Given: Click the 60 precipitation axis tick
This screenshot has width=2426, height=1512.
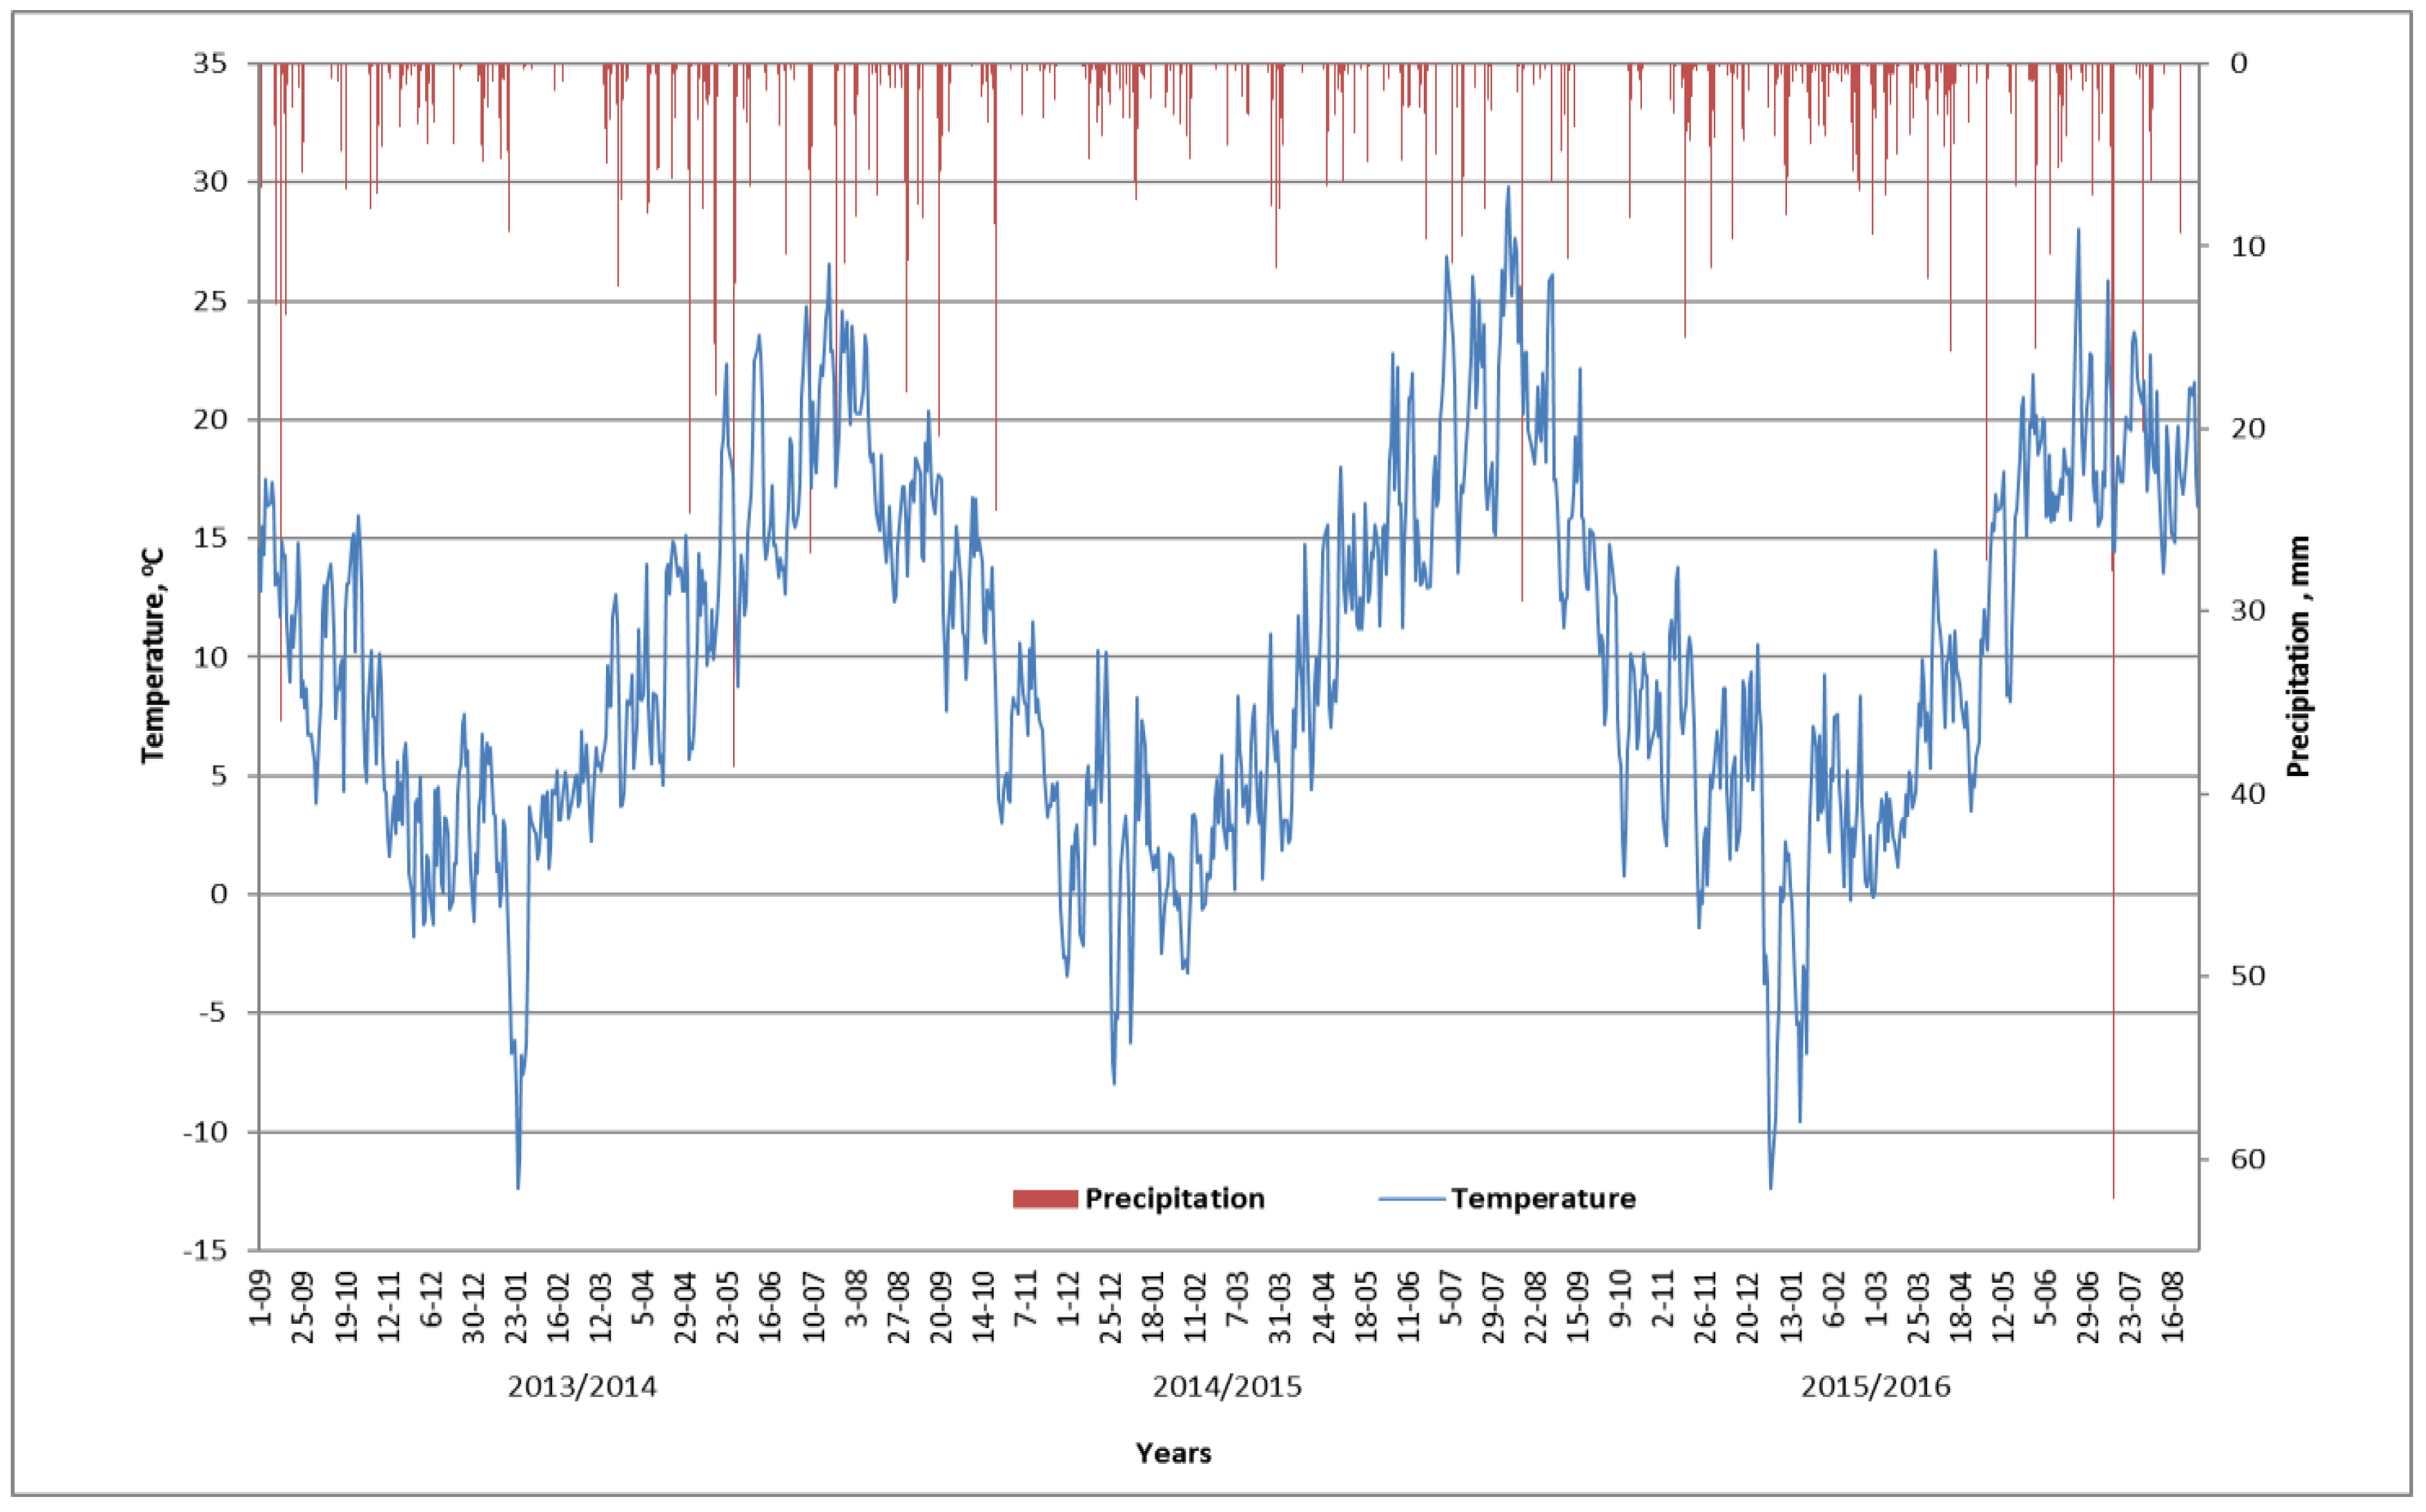Looking at the screenshot, I should click(2248, 1159).
